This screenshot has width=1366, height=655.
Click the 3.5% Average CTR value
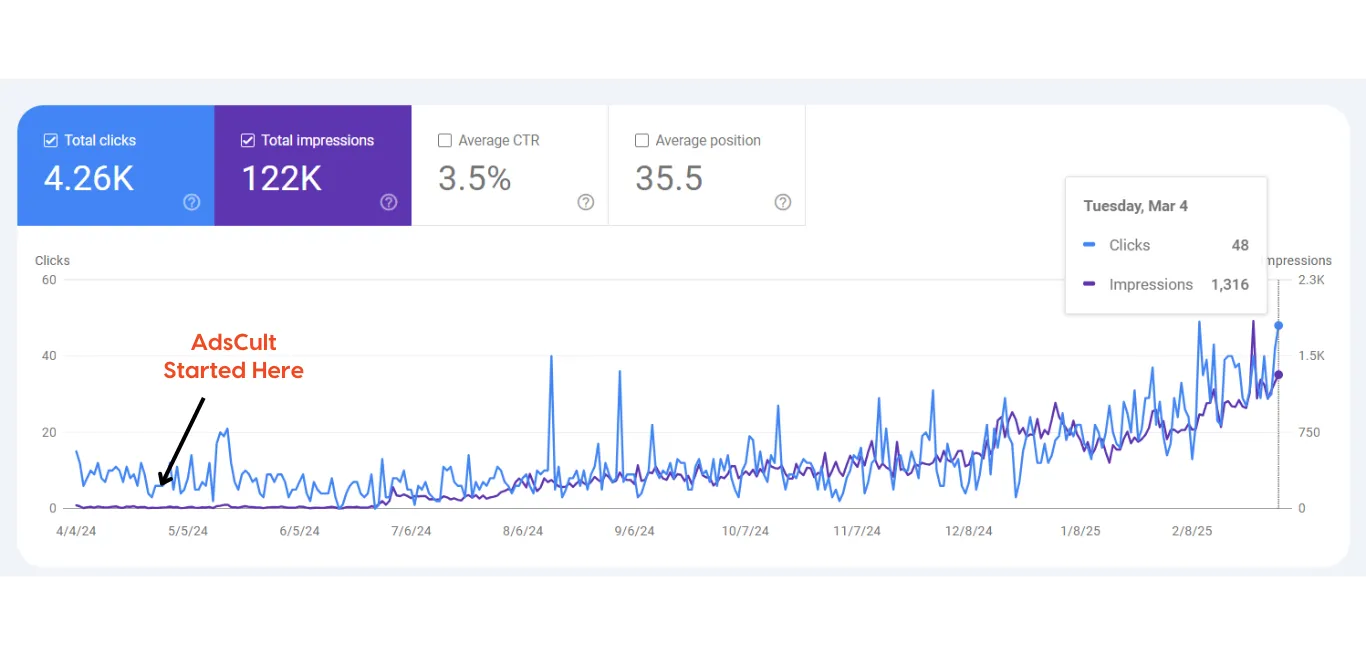475,179
